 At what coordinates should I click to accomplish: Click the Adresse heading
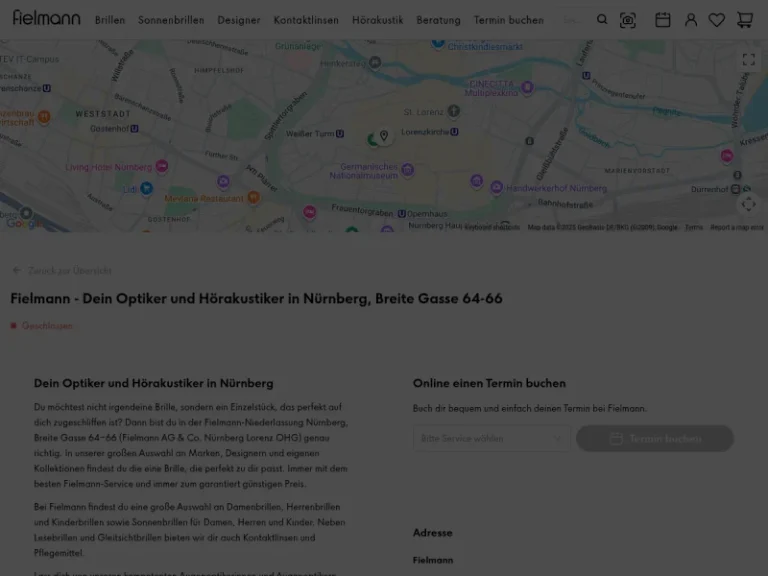click(x=432, y=533)
